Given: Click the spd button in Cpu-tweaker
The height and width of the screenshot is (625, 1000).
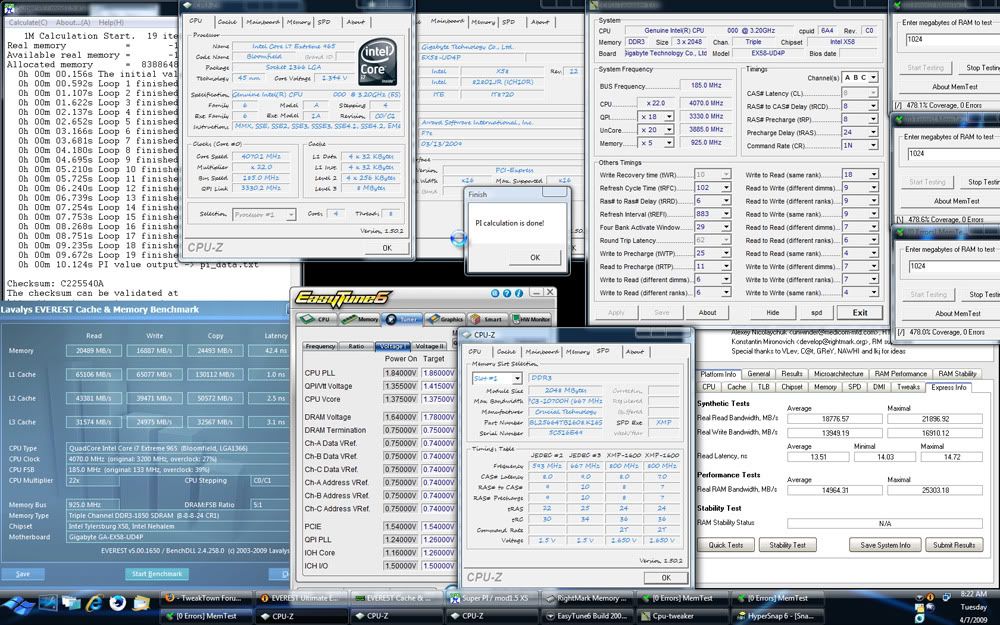Looking at the screenshot, I should click(816, 312).
